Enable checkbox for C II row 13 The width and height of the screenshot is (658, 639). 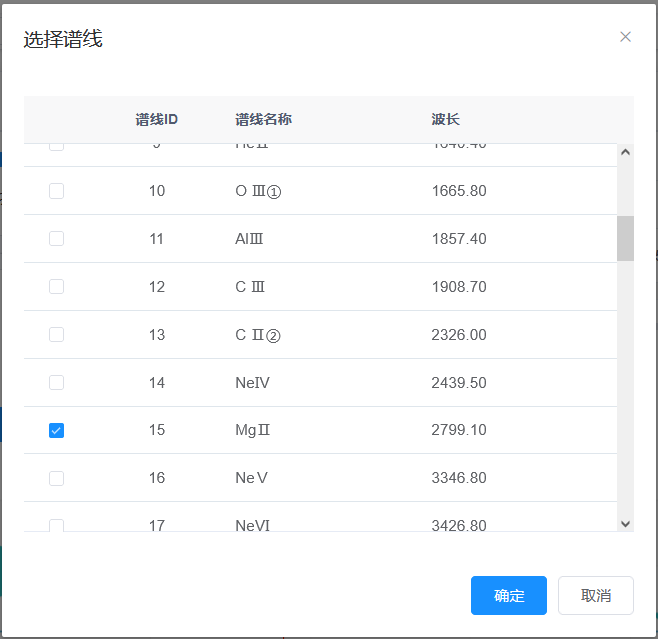(x=56, y=335)
